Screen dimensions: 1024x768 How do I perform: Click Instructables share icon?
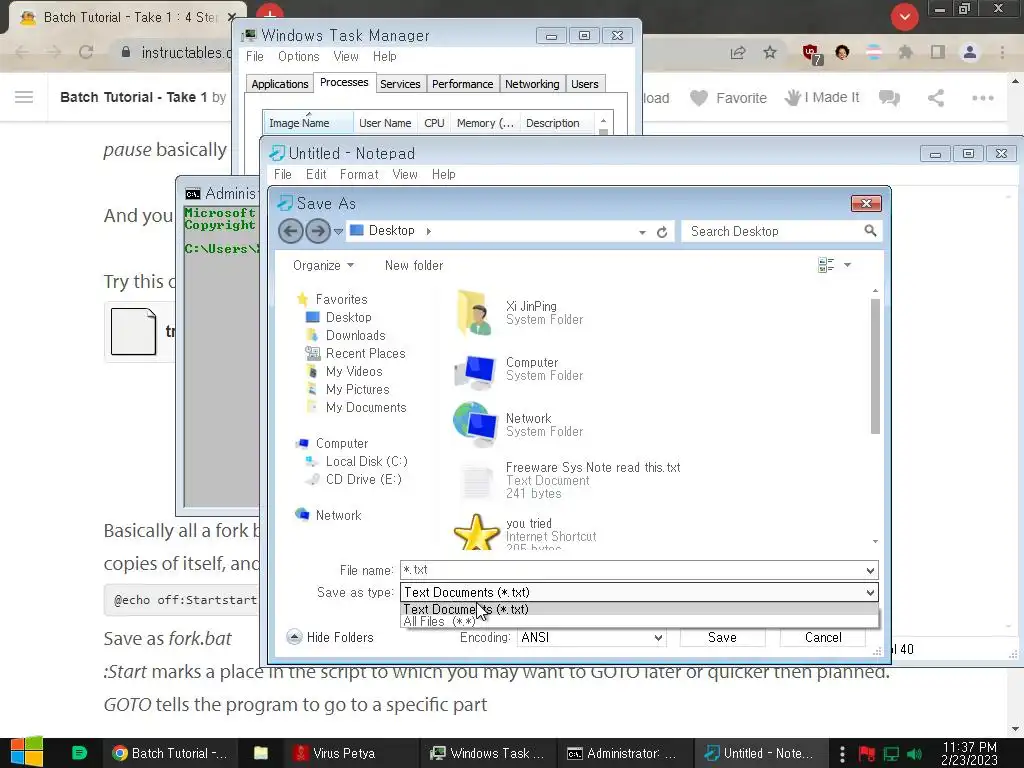pos(936,98)
